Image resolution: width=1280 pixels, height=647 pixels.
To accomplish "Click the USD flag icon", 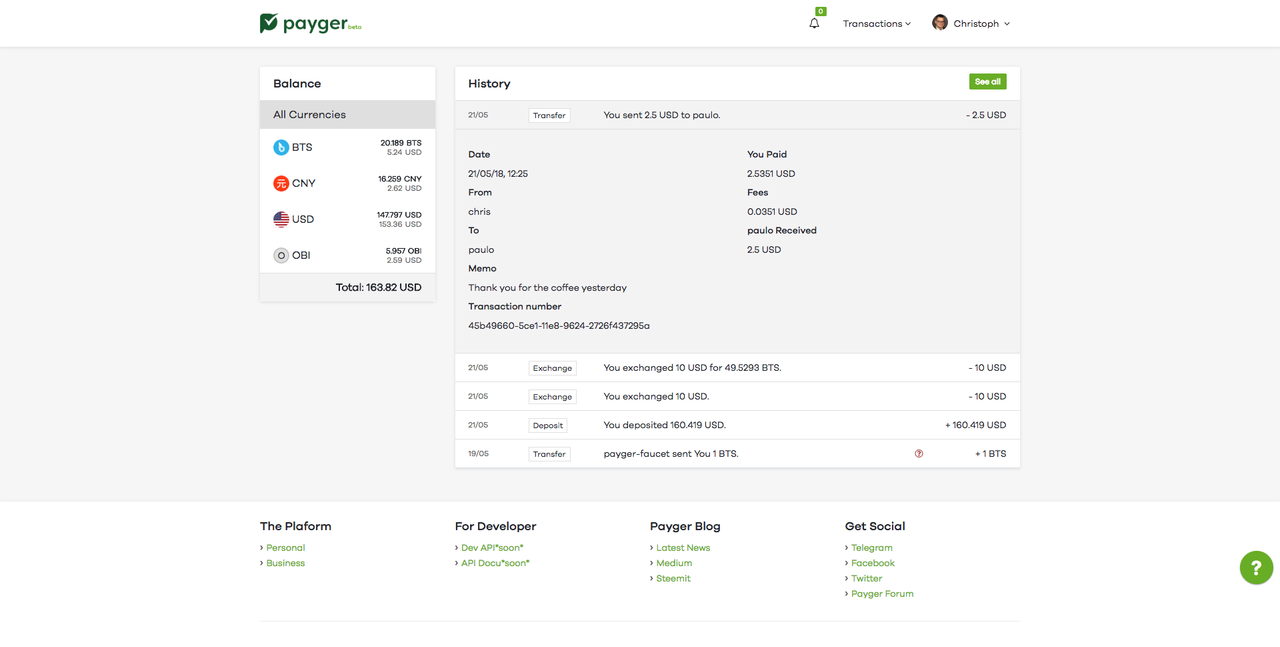I will [281, 219].
